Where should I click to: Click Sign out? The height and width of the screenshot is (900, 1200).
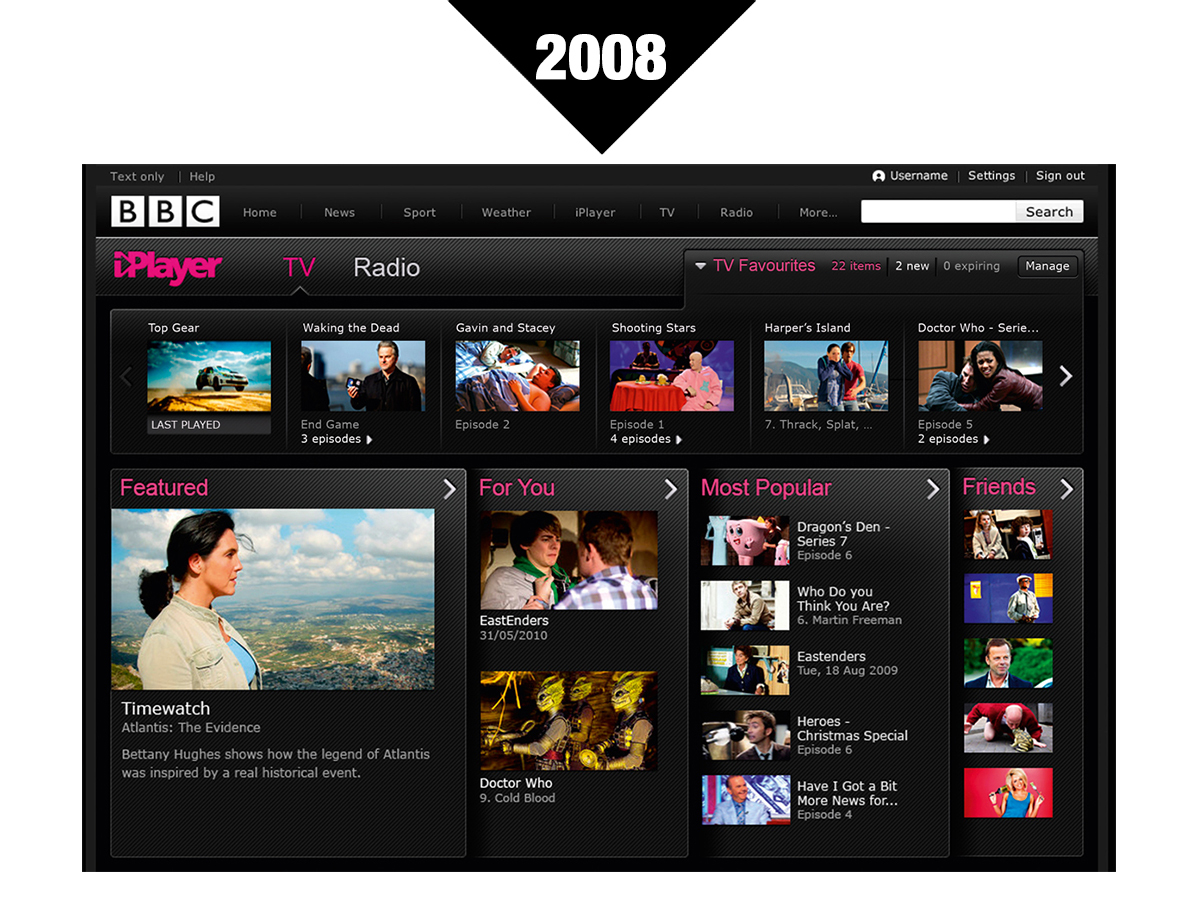pyautogui.click(x=1060, y=175)
